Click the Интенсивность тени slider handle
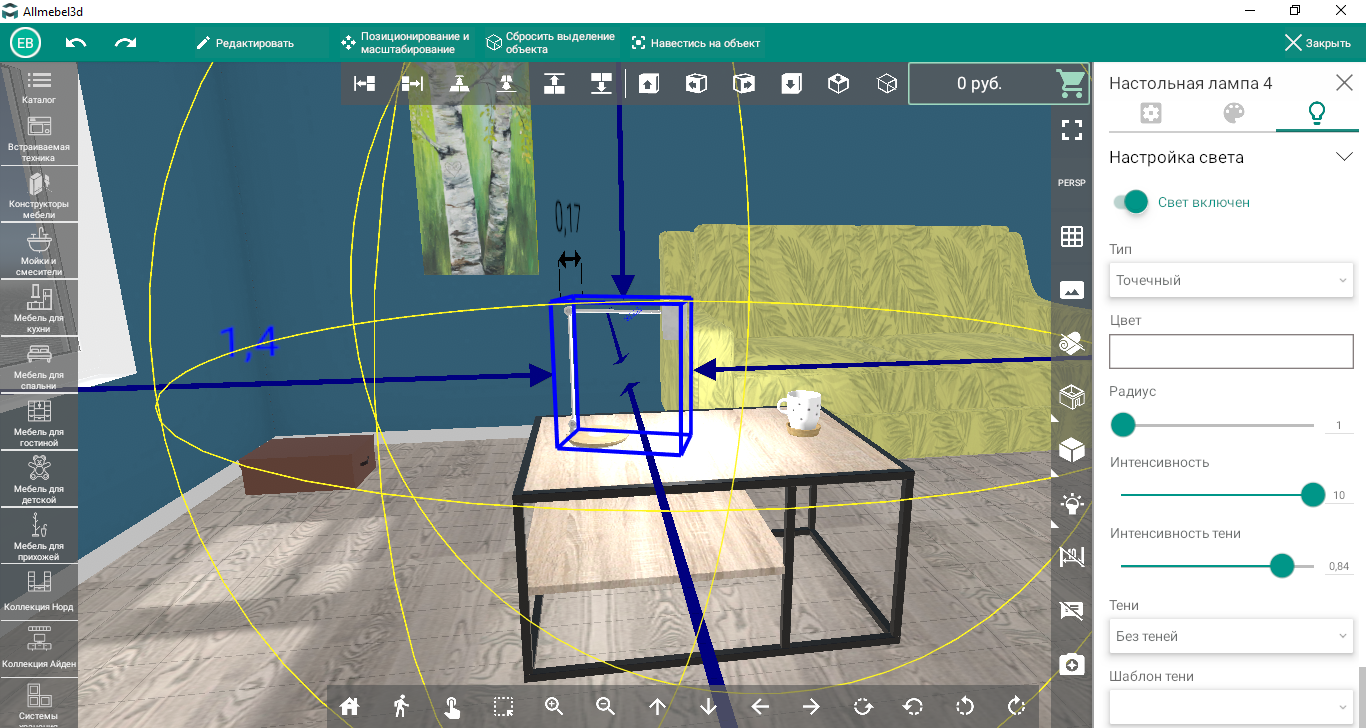This screenshot has width=1366, height=728. tap(1282, 566)
